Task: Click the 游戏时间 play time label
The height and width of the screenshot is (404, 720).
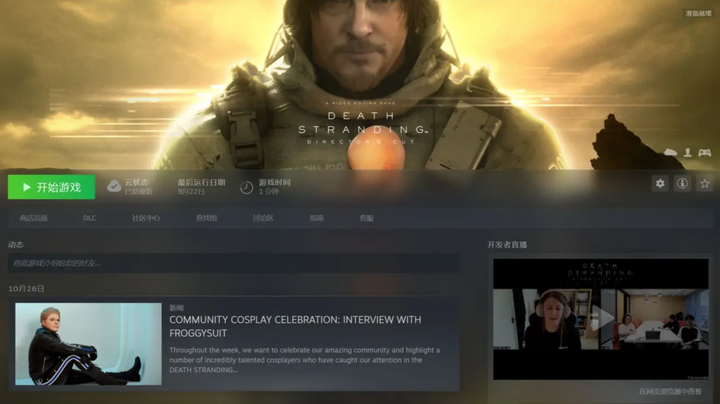Action: [275, 182]
